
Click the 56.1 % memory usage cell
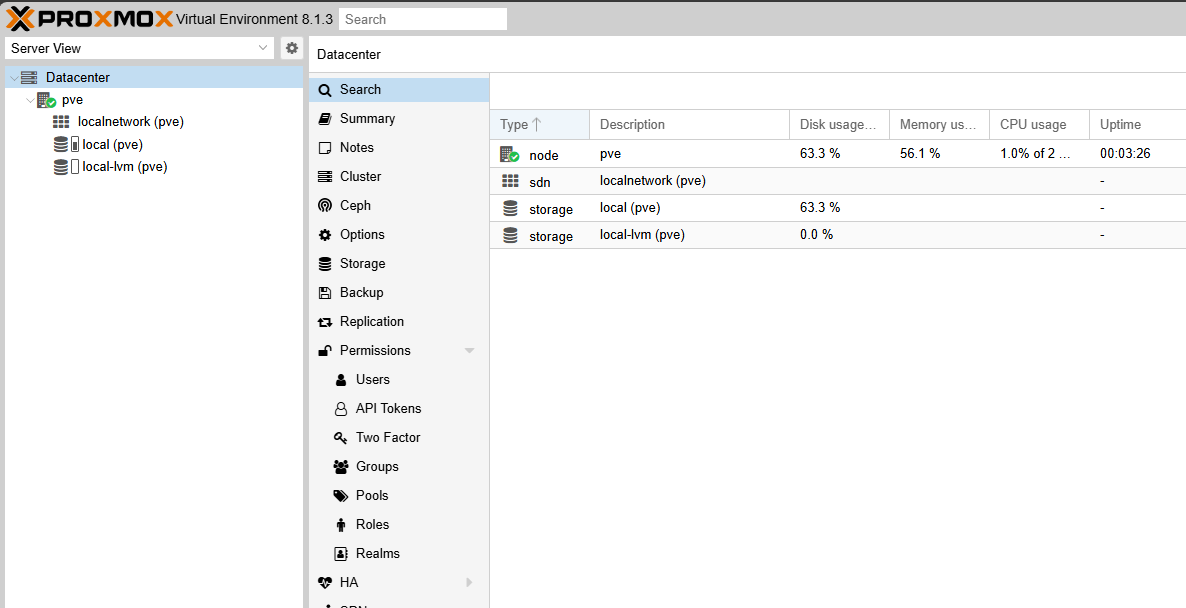point(939,154)
